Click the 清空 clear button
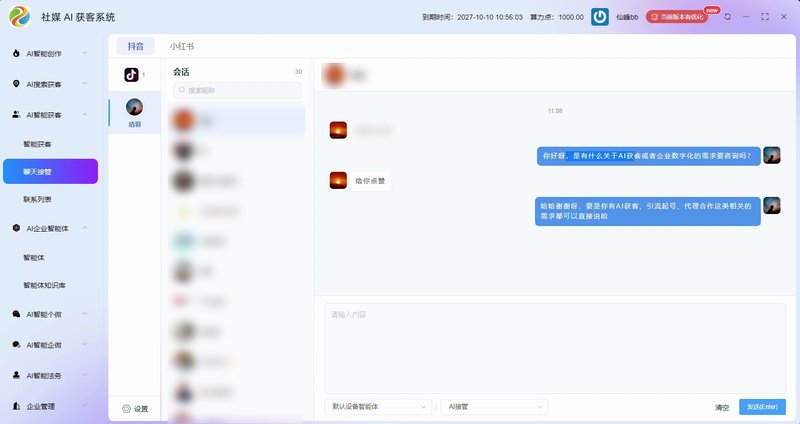 [722, 407]
